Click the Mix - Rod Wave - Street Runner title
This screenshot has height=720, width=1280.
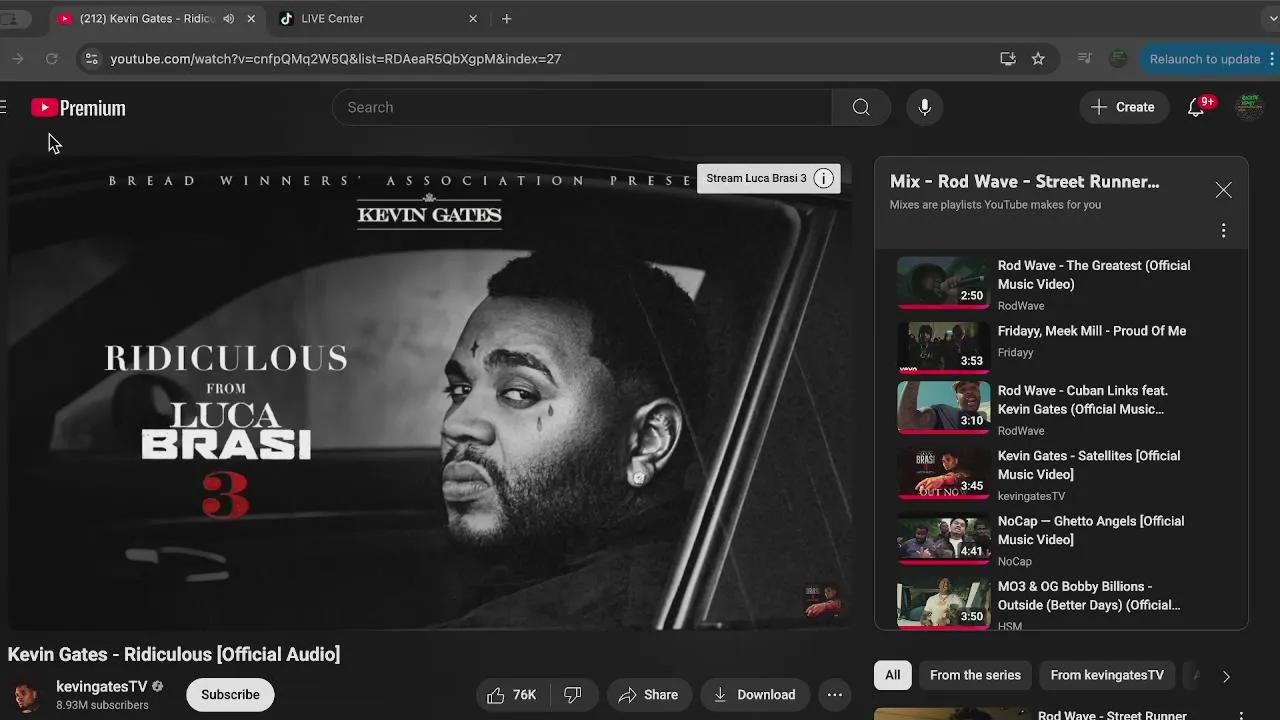point(1025,182)
